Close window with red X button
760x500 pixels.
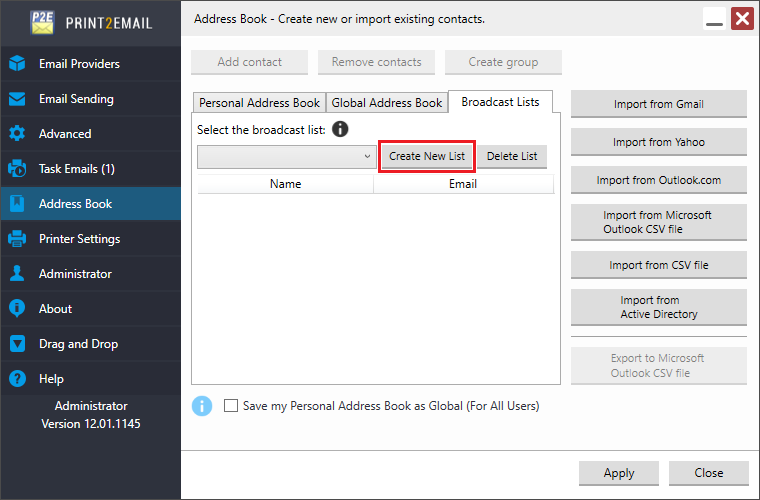[x=743, y=19]
